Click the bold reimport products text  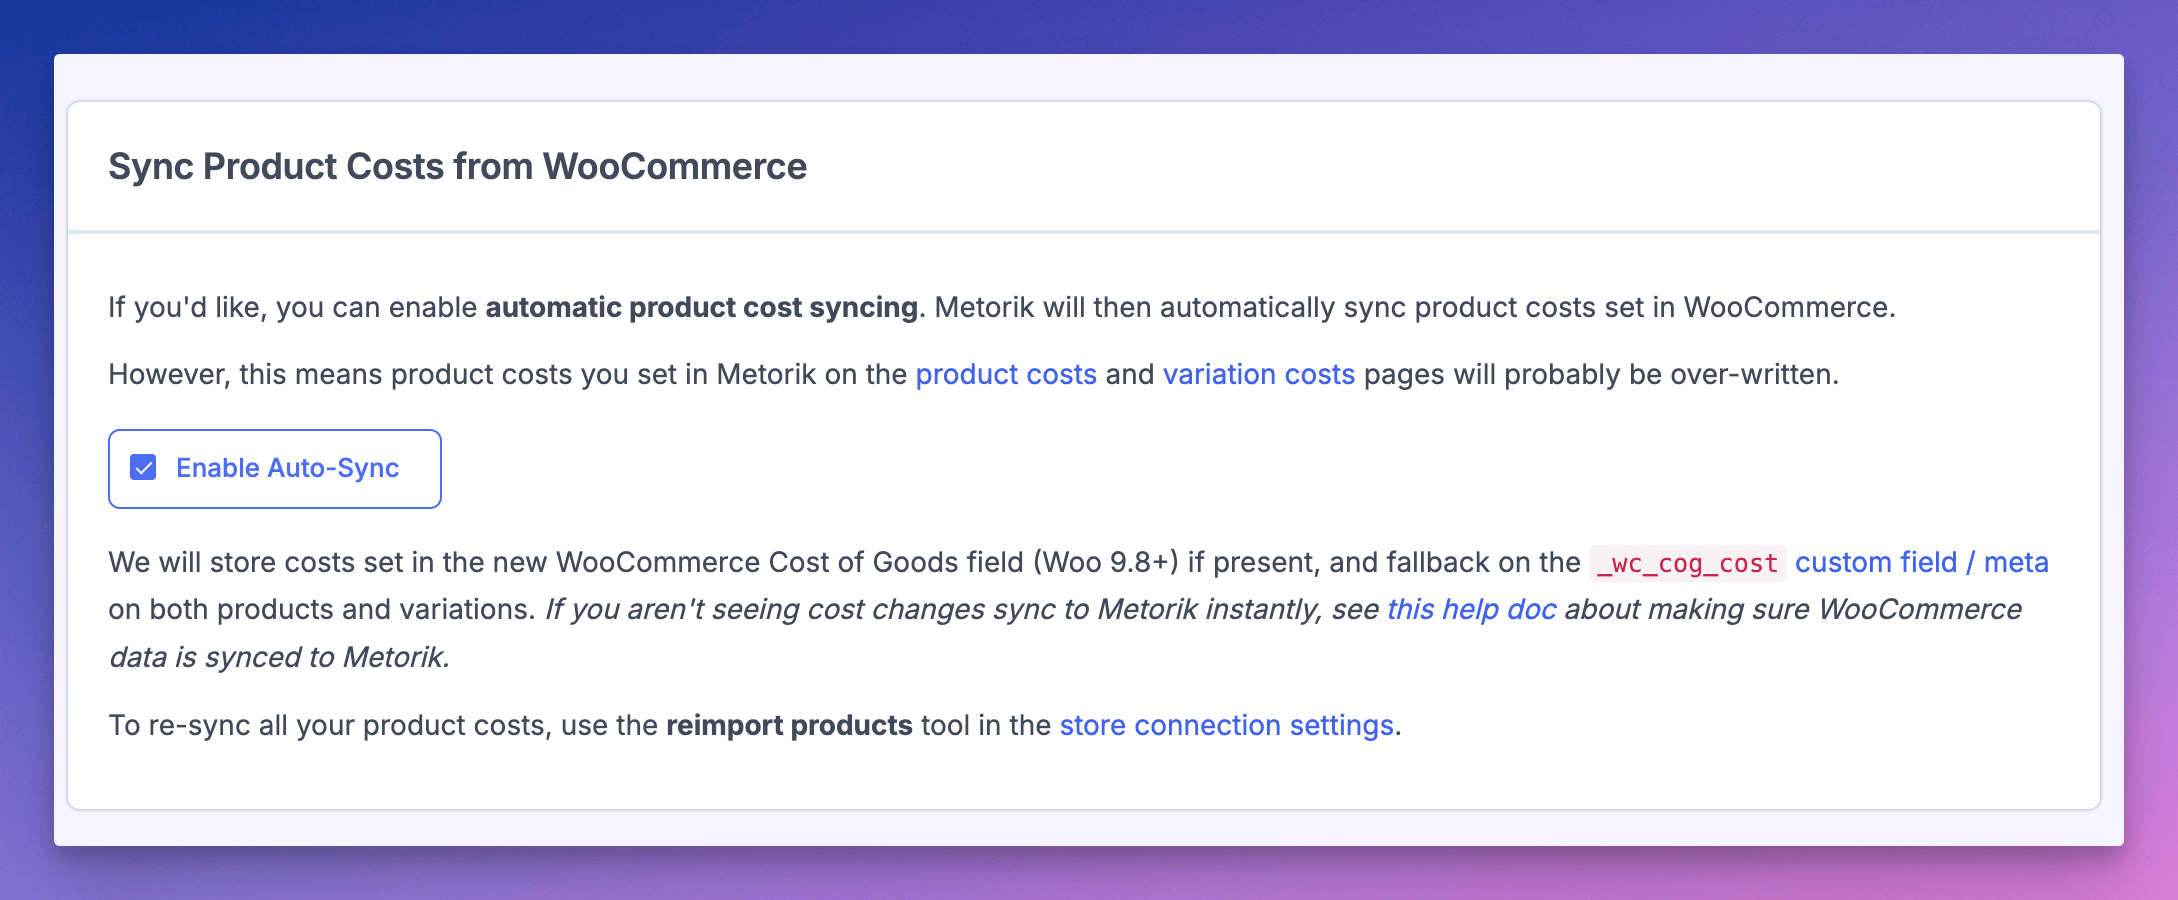coord(789,725)
